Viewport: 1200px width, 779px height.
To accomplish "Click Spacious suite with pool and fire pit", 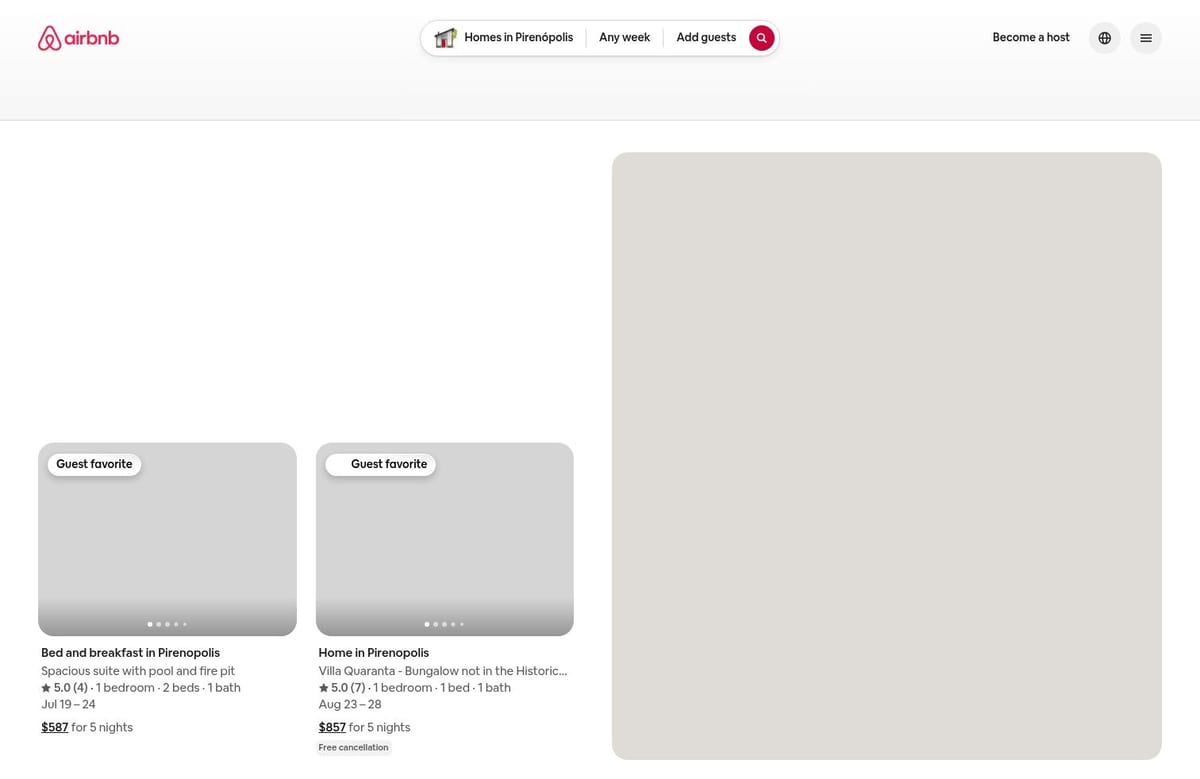I will click(x=138, y=671).
